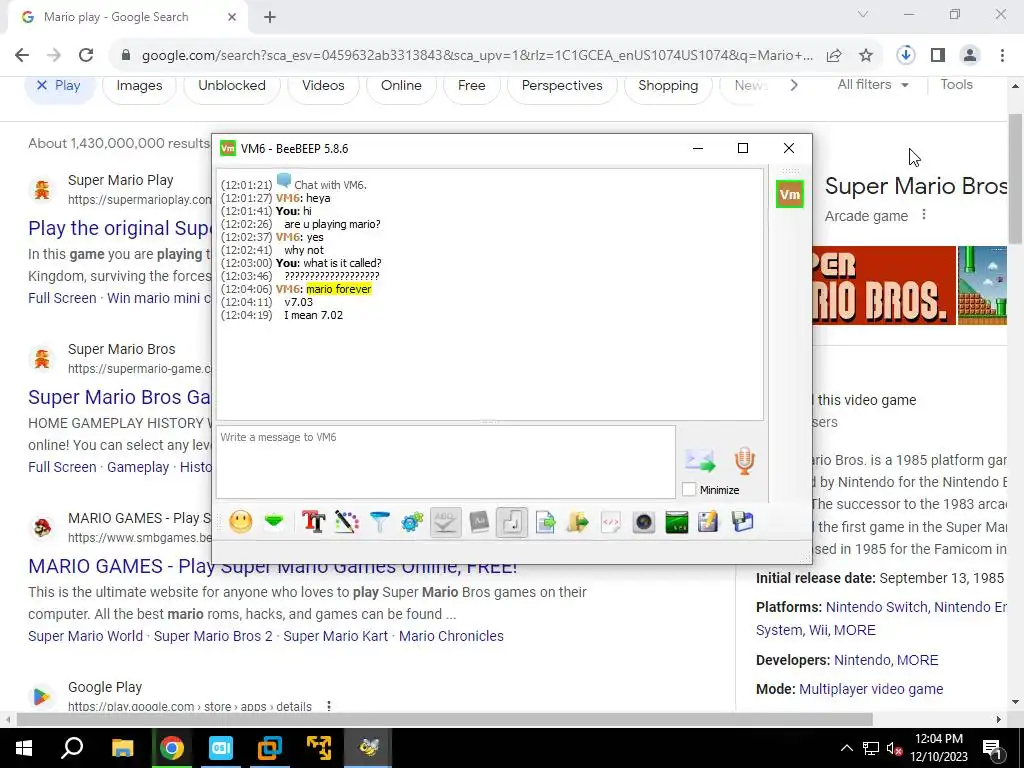
Task: Open the emoticons picker in BeeBEEP
Action: click(x=240, y=522)
